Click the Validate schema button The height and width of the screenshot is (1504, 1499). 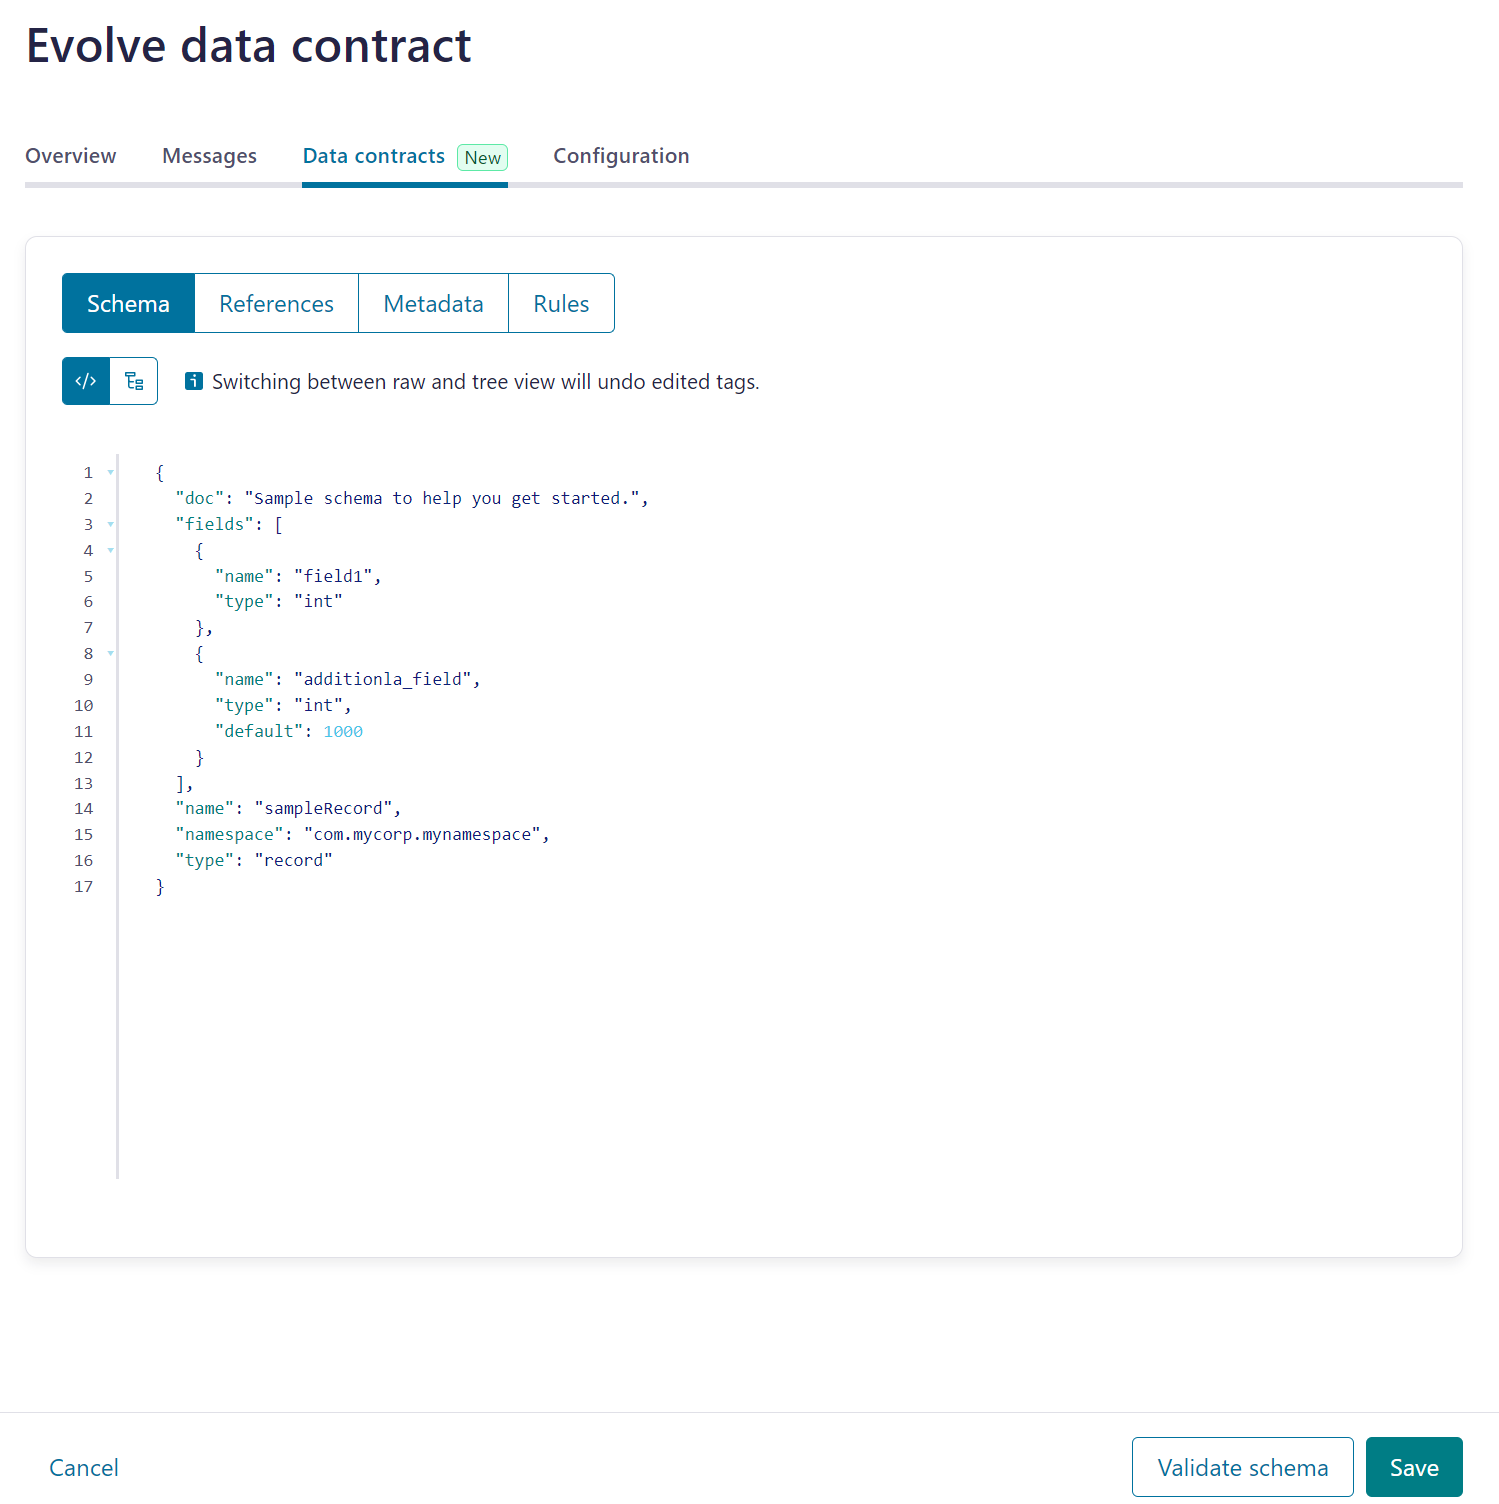click(x=1243, y=1467)
